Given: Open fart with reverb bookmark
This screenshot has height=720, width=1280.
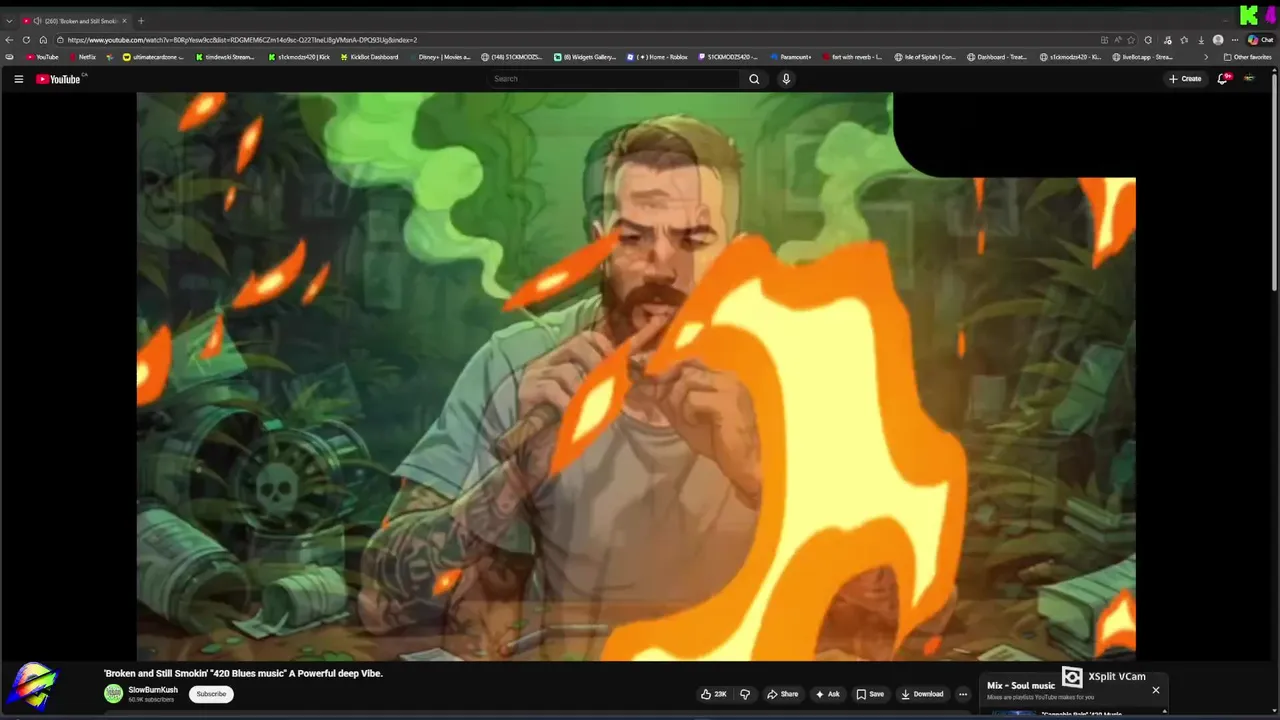Looking at the screenshot, I should coord(851,57).
